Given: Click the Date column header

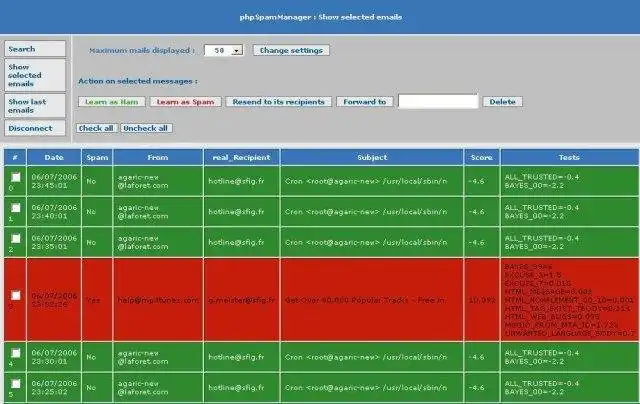Looking at the screenshot, I should coord(54,157).
